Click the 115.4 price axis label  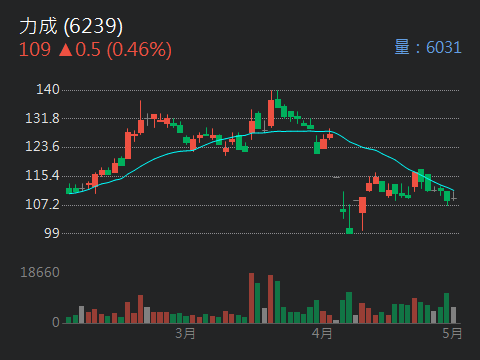[42, 175]
